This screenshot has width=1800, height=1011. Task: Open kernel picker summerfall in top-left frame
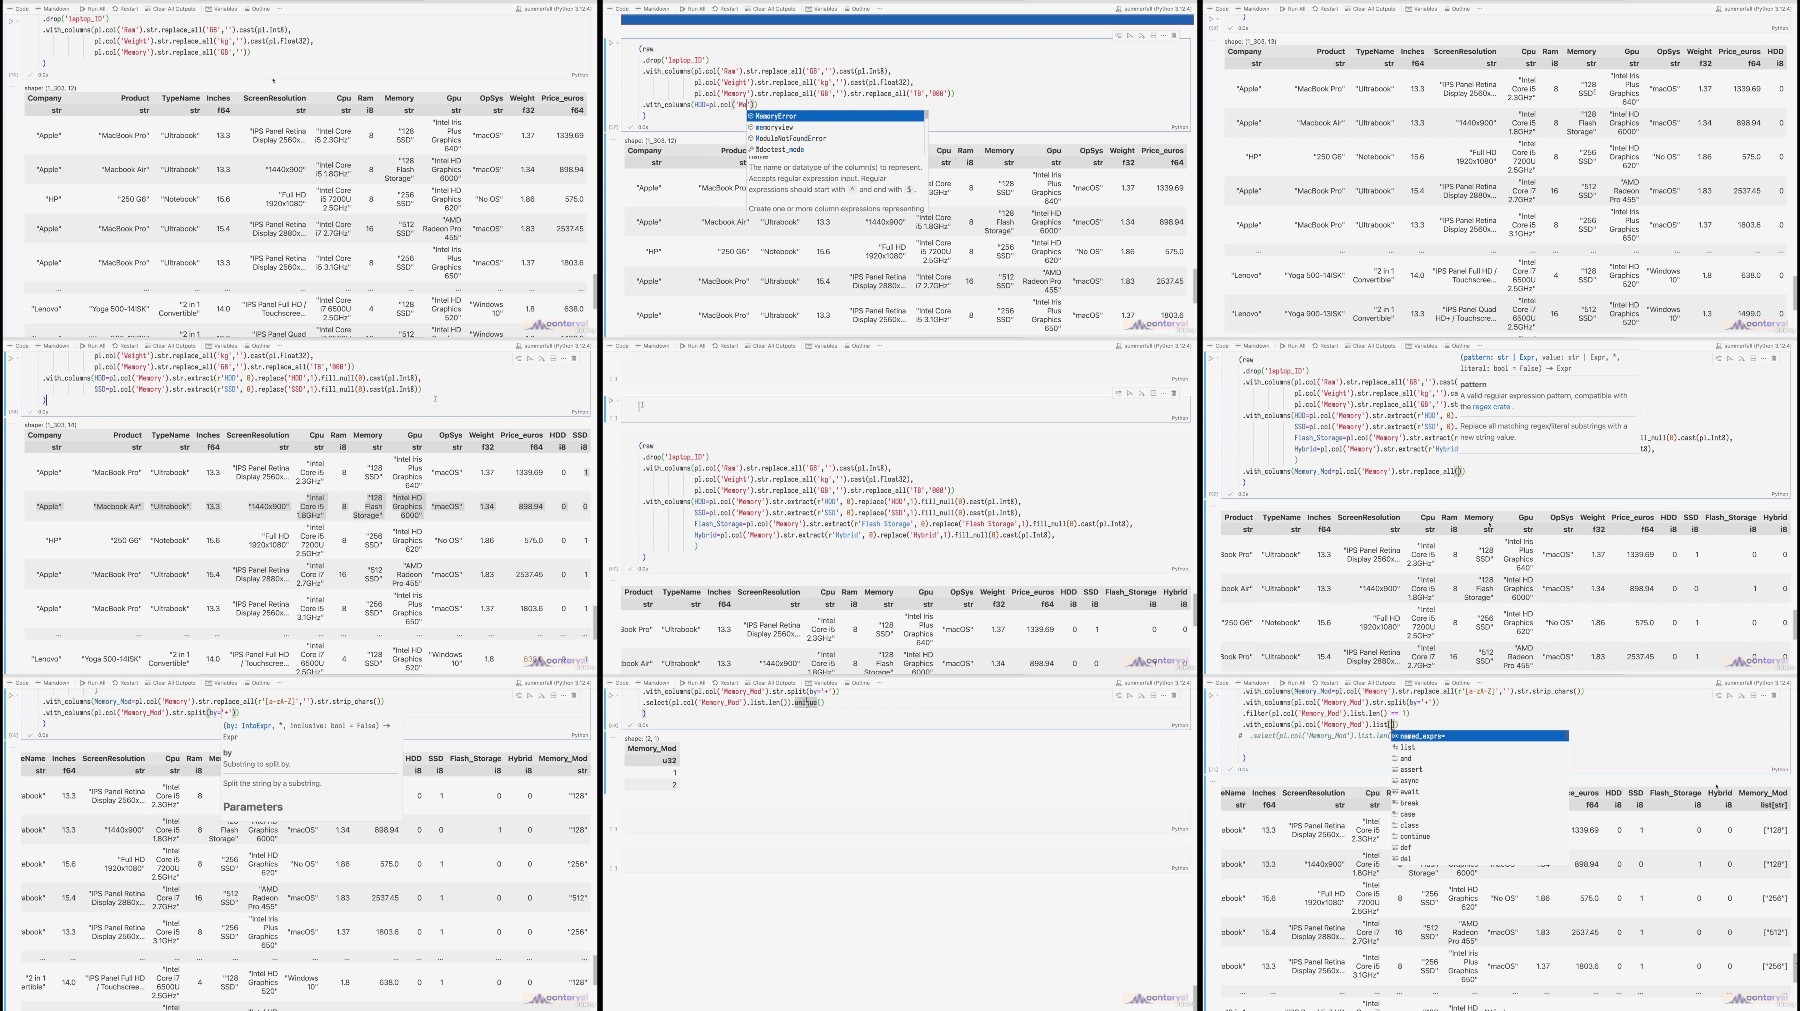[x=553, y=9]
